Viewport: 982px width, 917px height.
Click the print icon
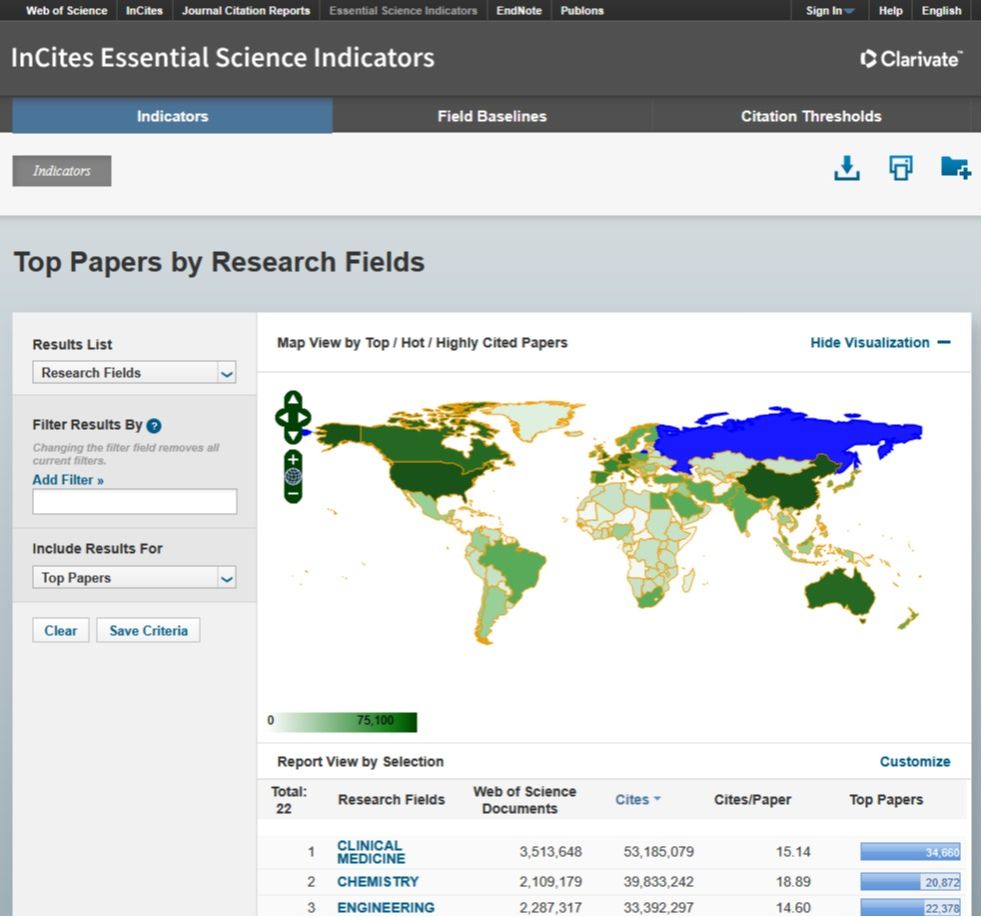901,169
